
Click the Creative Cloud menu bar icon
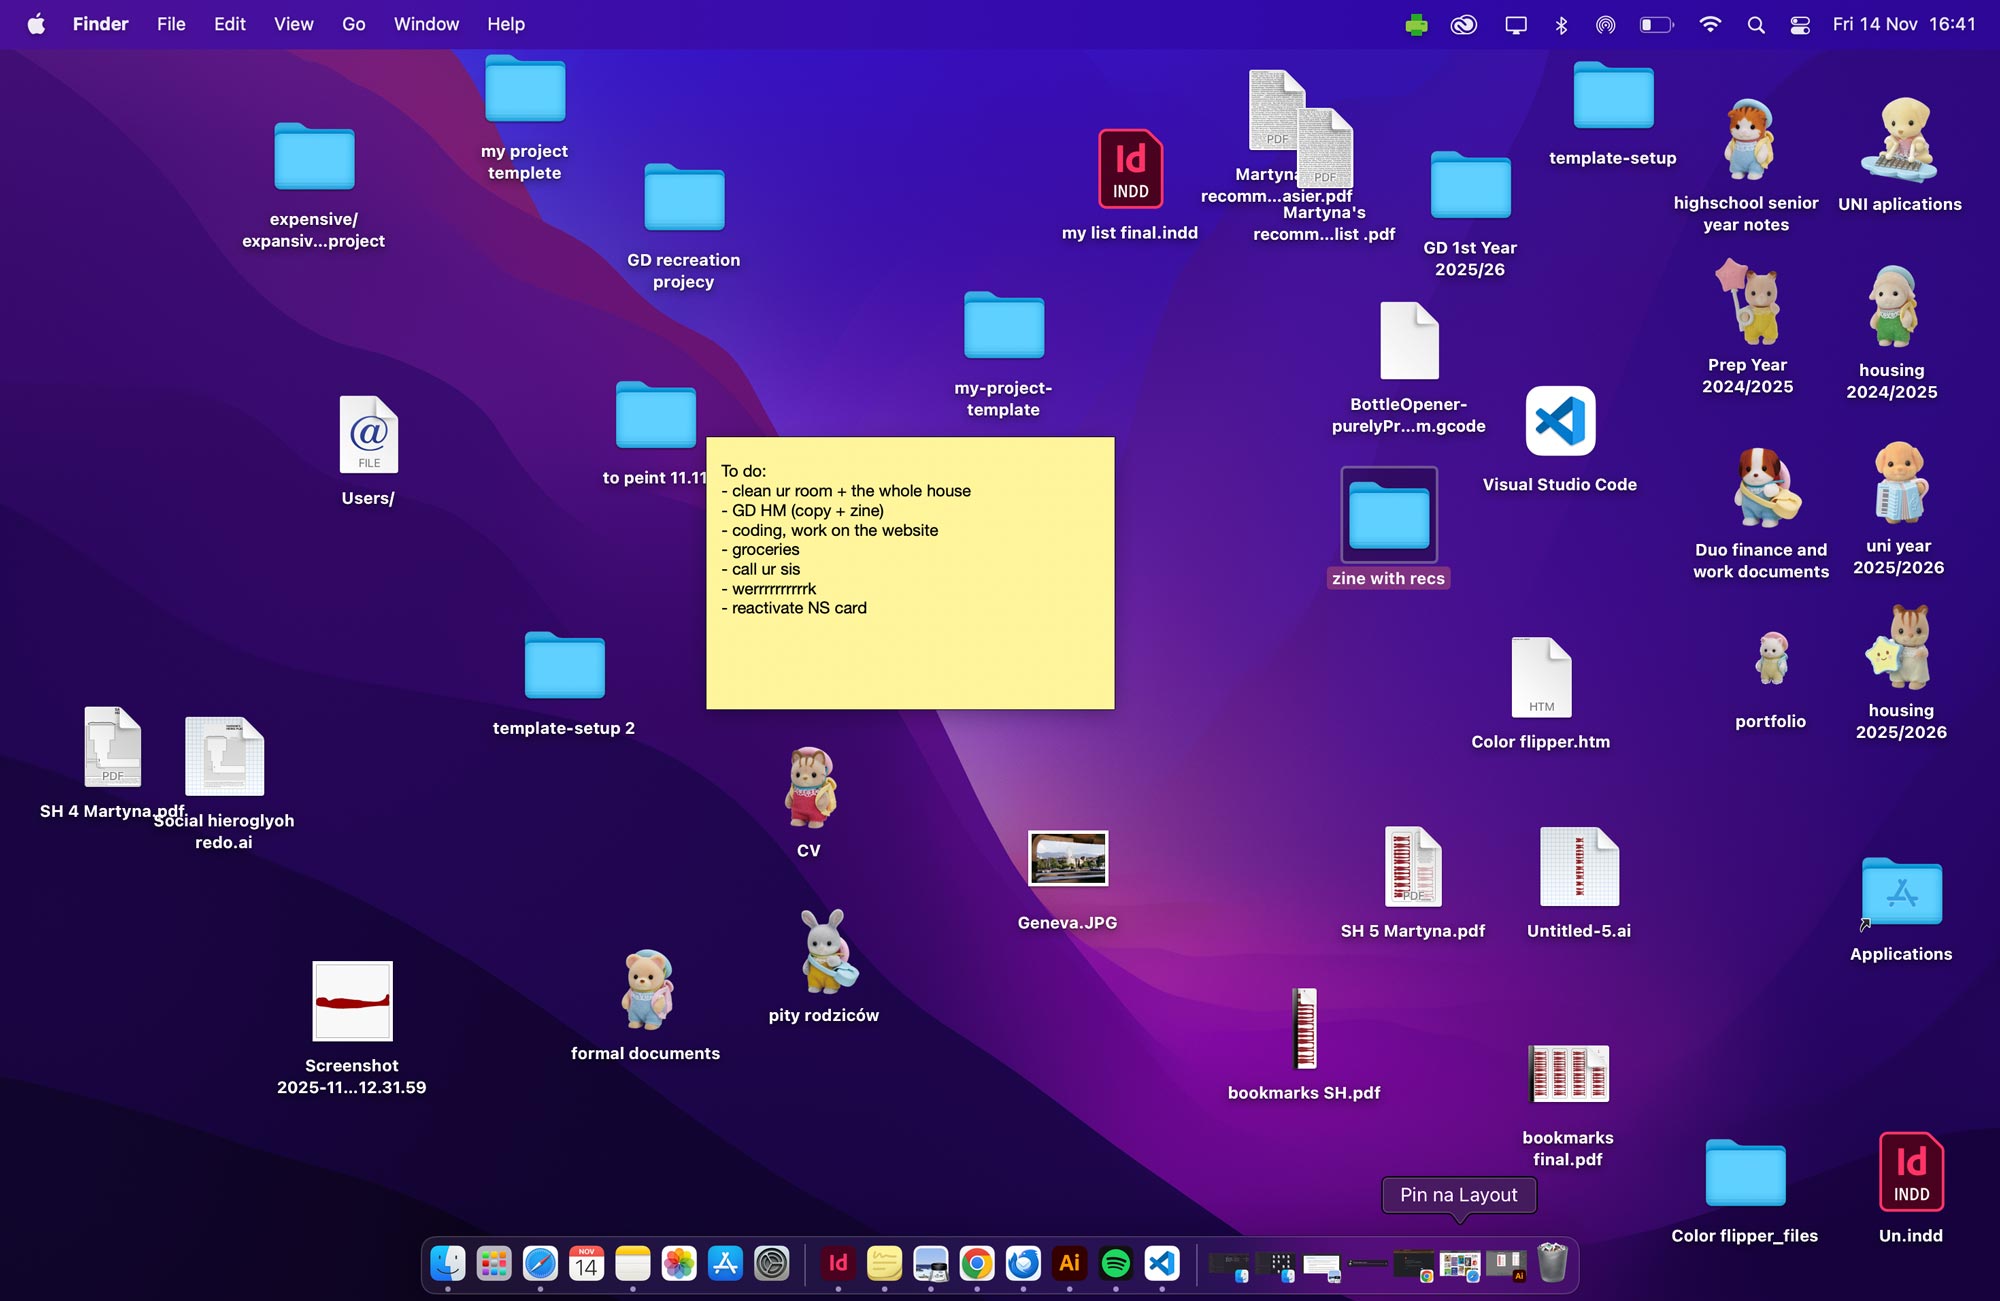[x=1463, y=23]
